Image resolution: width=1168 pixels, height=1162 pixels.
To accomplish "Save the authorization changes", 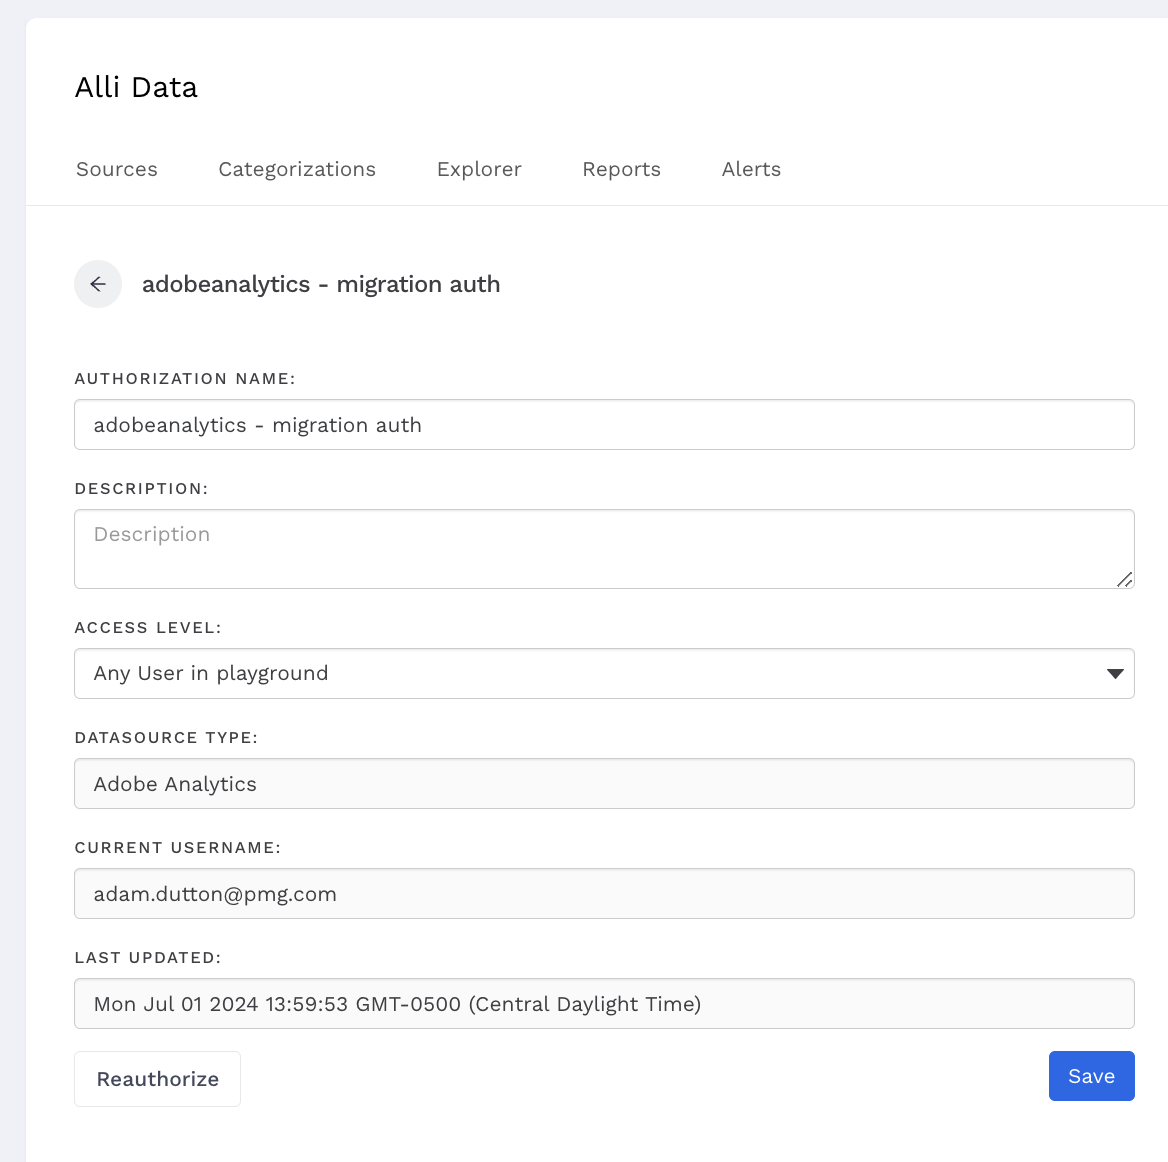I will [x=1091, y=1076].
